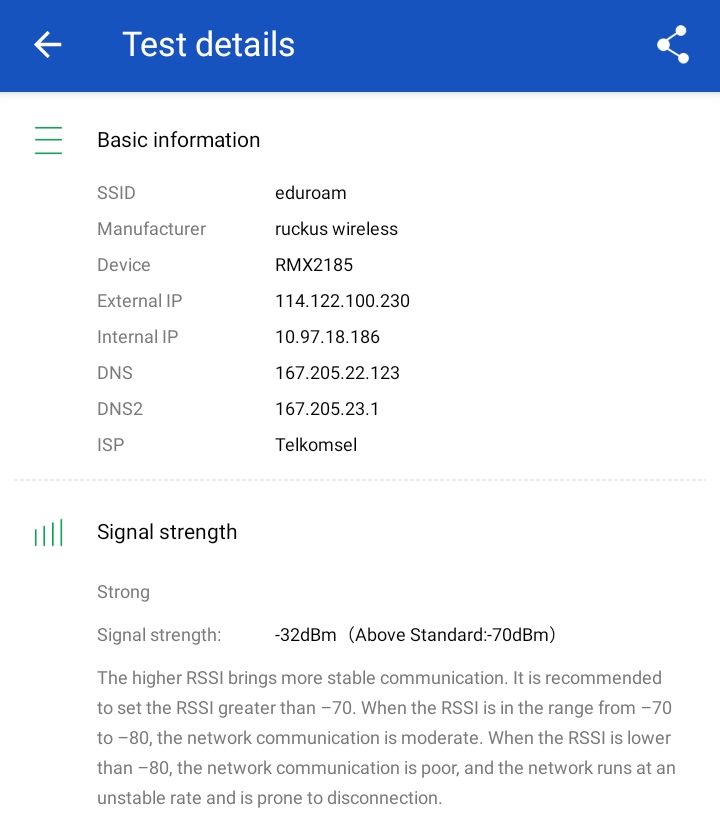Select the External IP 114.122.100.230
Viewport: 720px width, 839px height.
pyautogui.click(x=342, y=301)
